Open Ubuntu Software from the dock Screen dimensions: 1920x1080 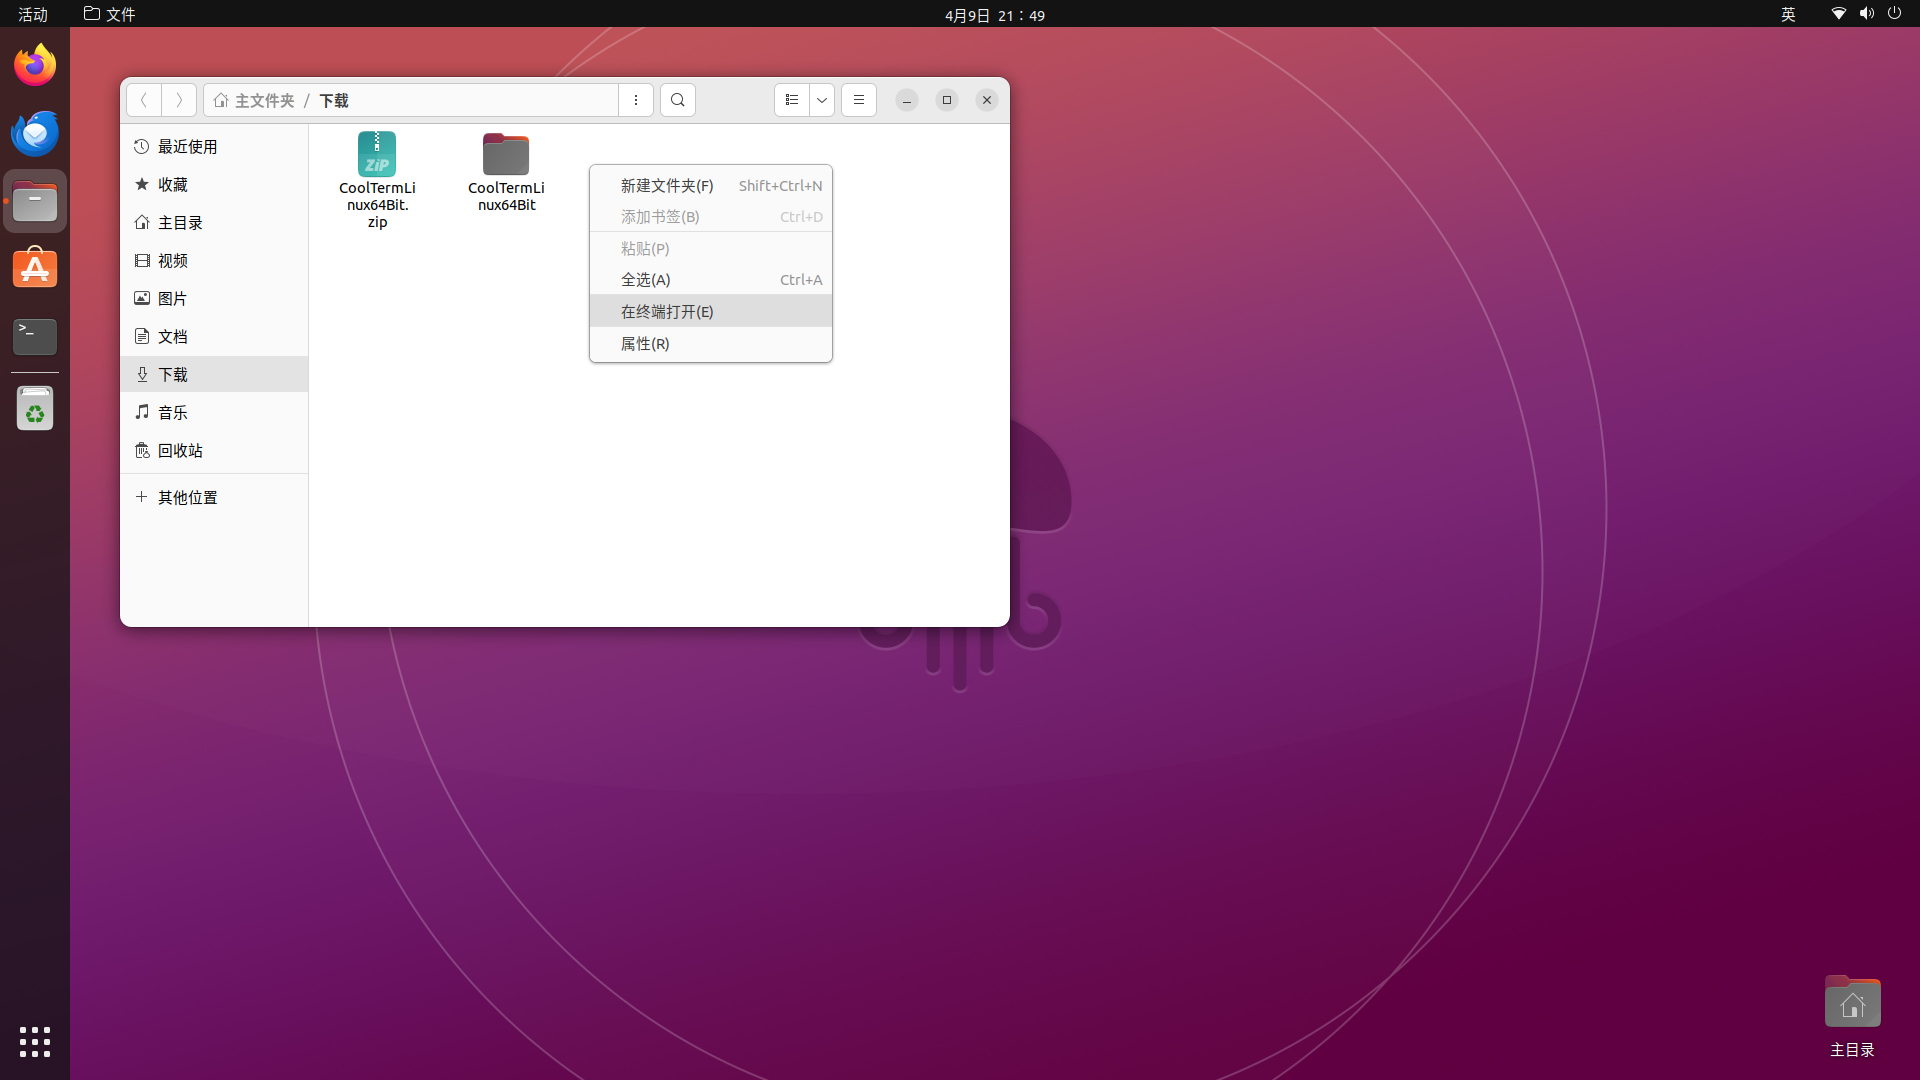(35, 268)
